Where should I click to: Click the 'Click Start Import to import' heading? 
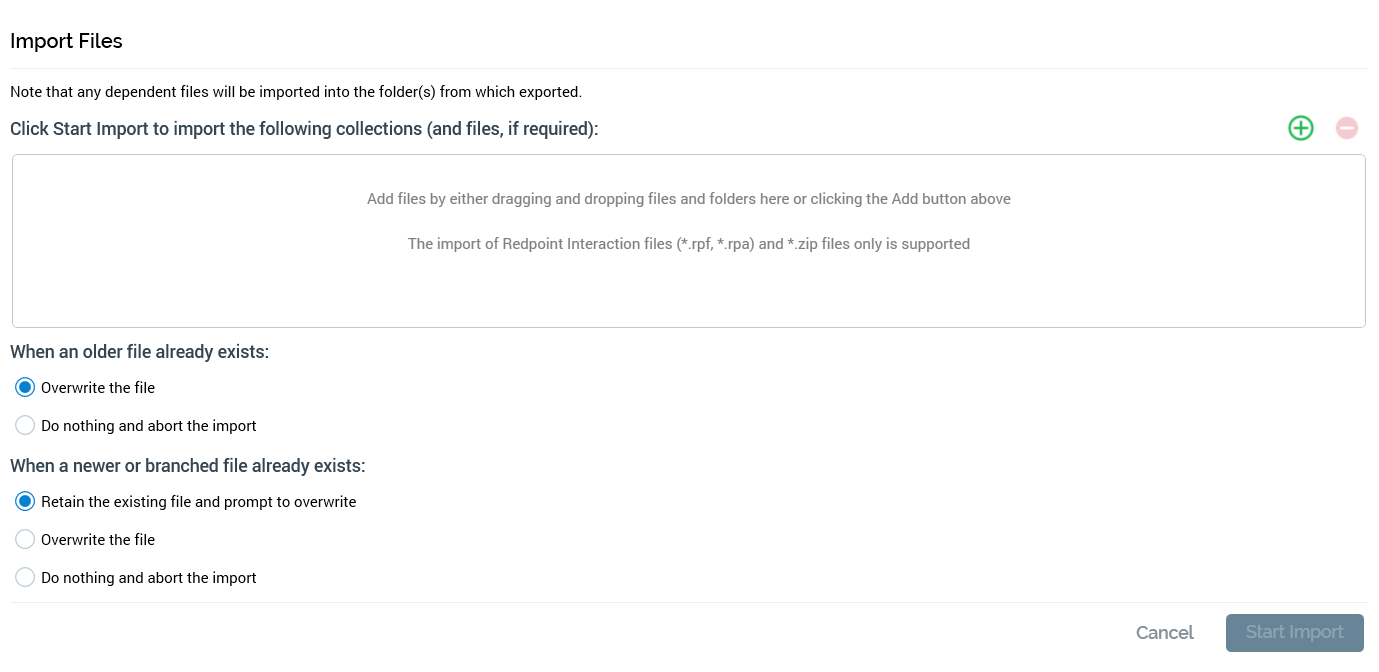tap(304, 129)
